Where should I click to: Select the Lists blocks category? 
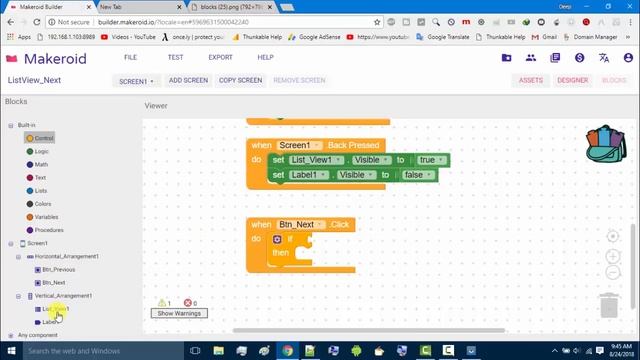click(x=37, y=191)
